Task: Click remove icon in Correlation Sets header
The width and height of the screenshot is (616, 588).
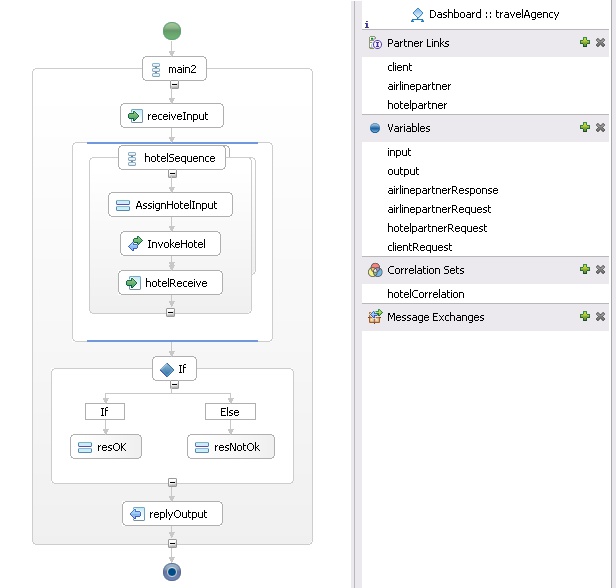Action: click(600, 270)
